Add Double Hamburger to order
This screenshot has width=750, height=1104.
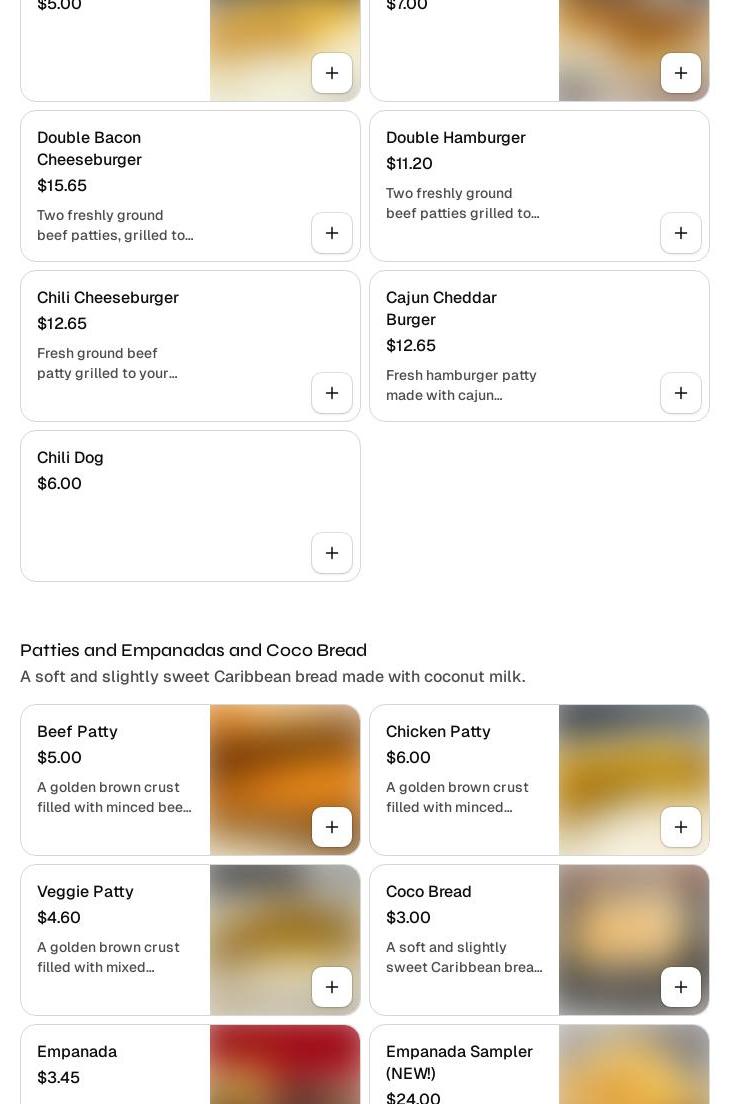(681, 233)
